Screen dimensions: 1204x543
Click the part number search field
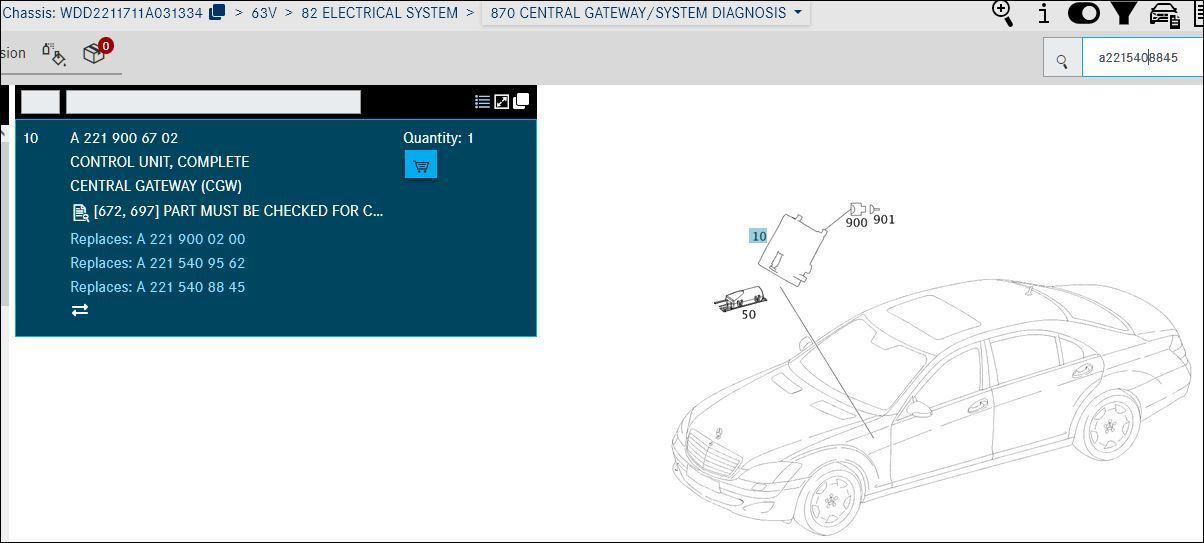[x=1142, y=58]
